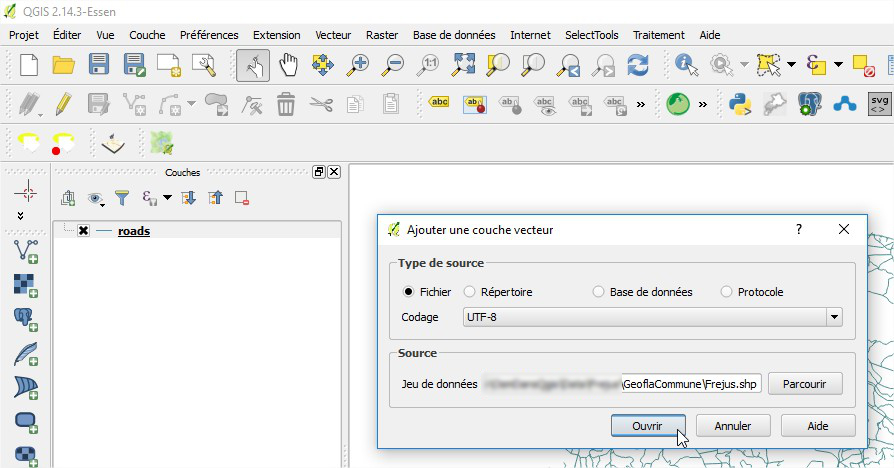
Task: Select the roads layer name
Action: point(134,231)
